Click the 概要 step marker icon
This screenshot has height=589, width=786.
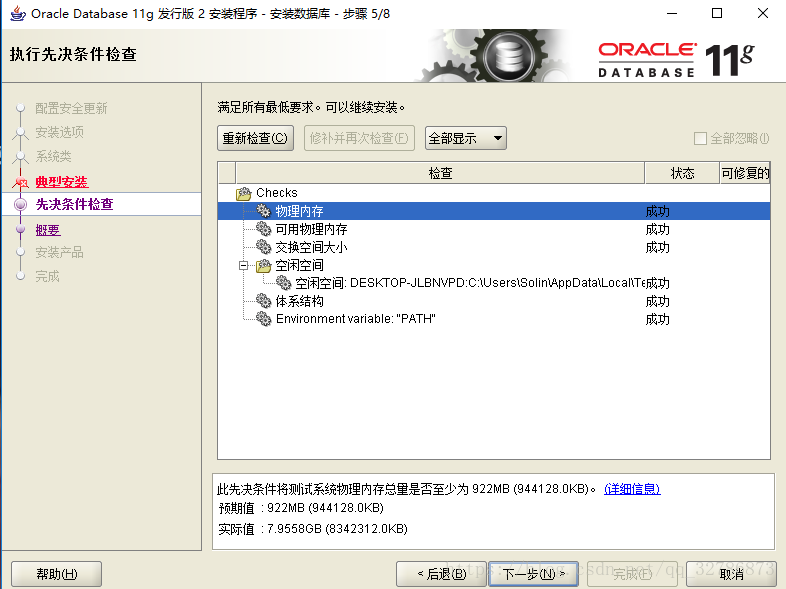click(x=21, y=229)
